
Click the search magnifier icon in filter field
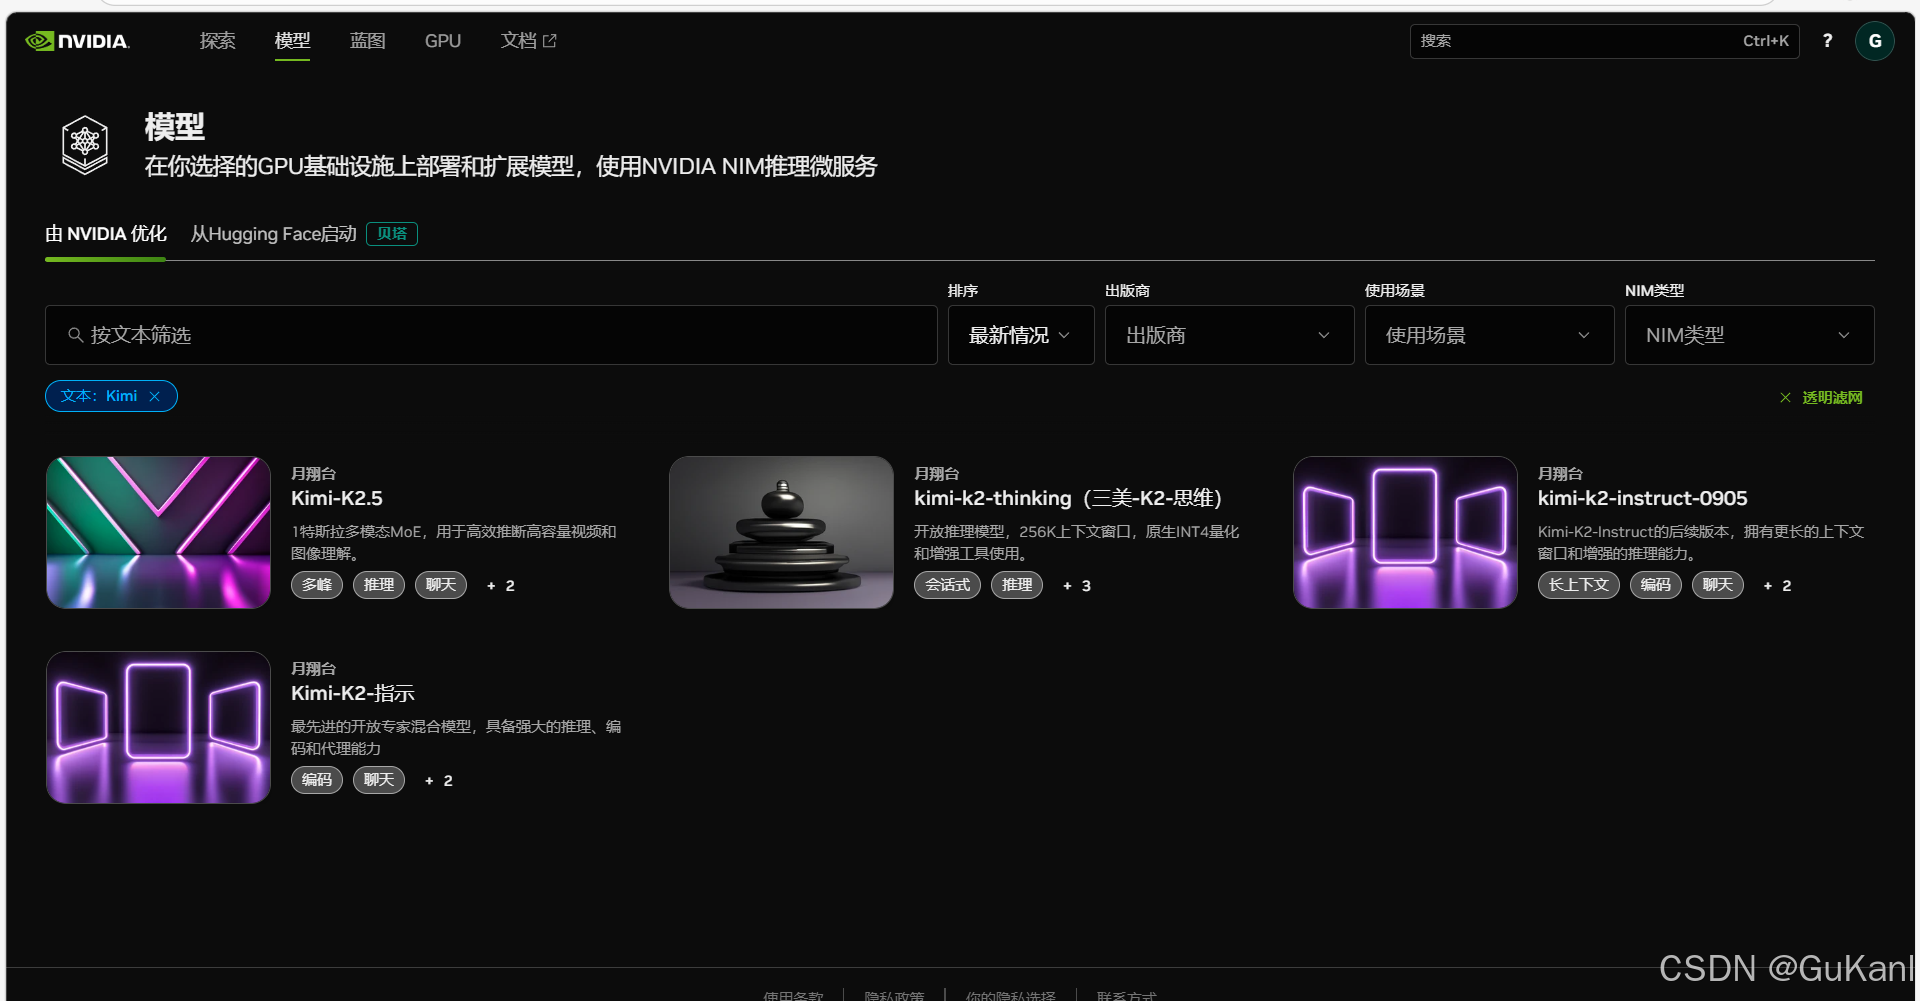[x=75, y=335]
